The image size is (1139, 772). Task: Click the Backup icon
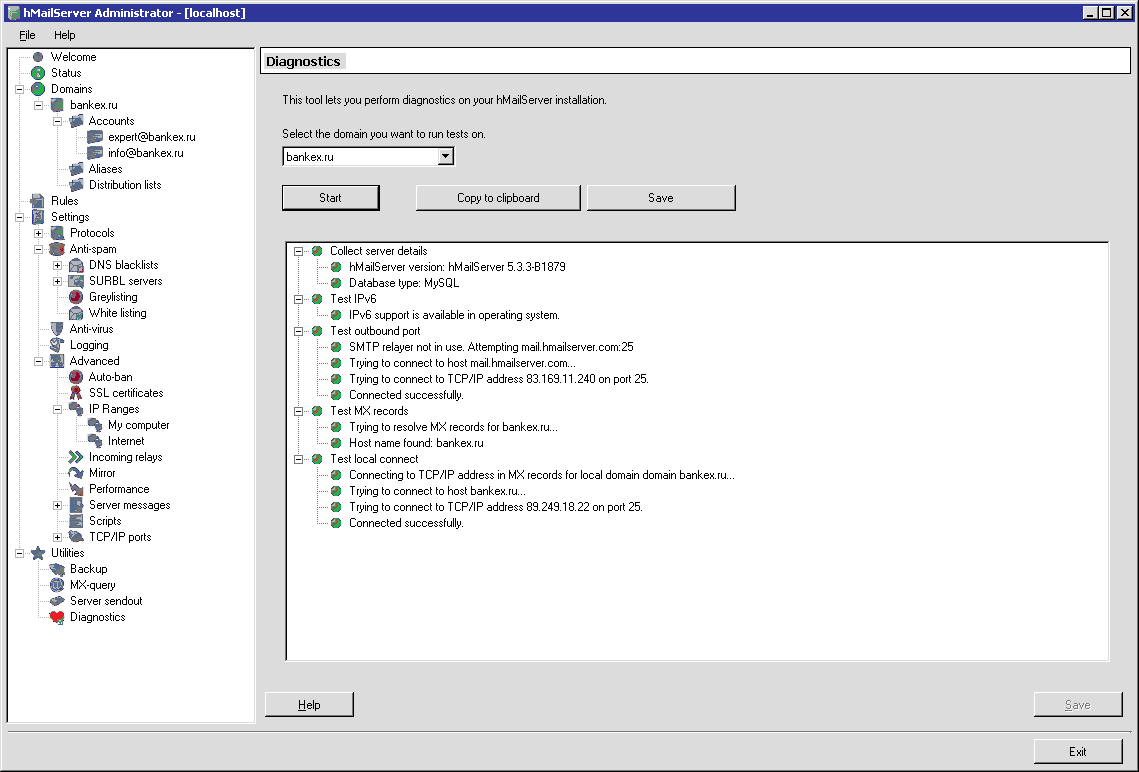(57, 568)
